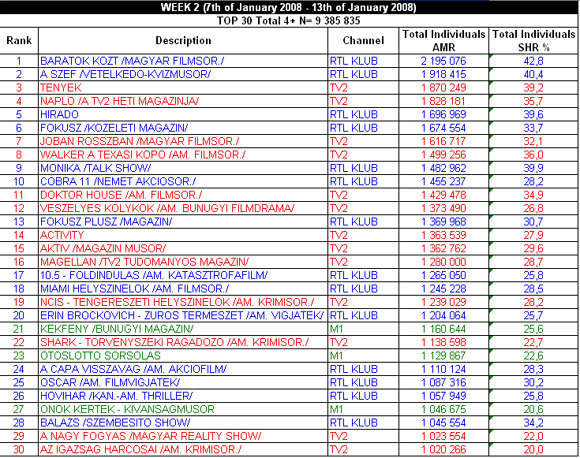Select the AMR value 1 918 415
Image resolution: width=580 pixels, height=458 pixels.
pyautogui.click(x=444, y=74)
